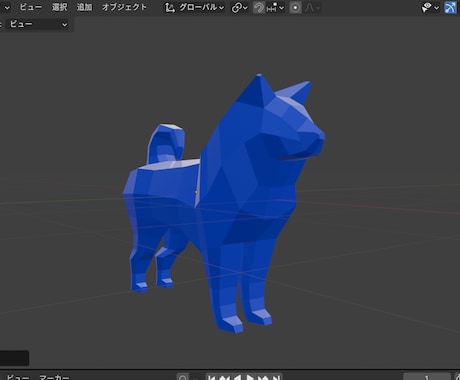This screenshot has width=460, height=380.
Task: Open the timeline マーカー menu
Action: pos(54,377)
